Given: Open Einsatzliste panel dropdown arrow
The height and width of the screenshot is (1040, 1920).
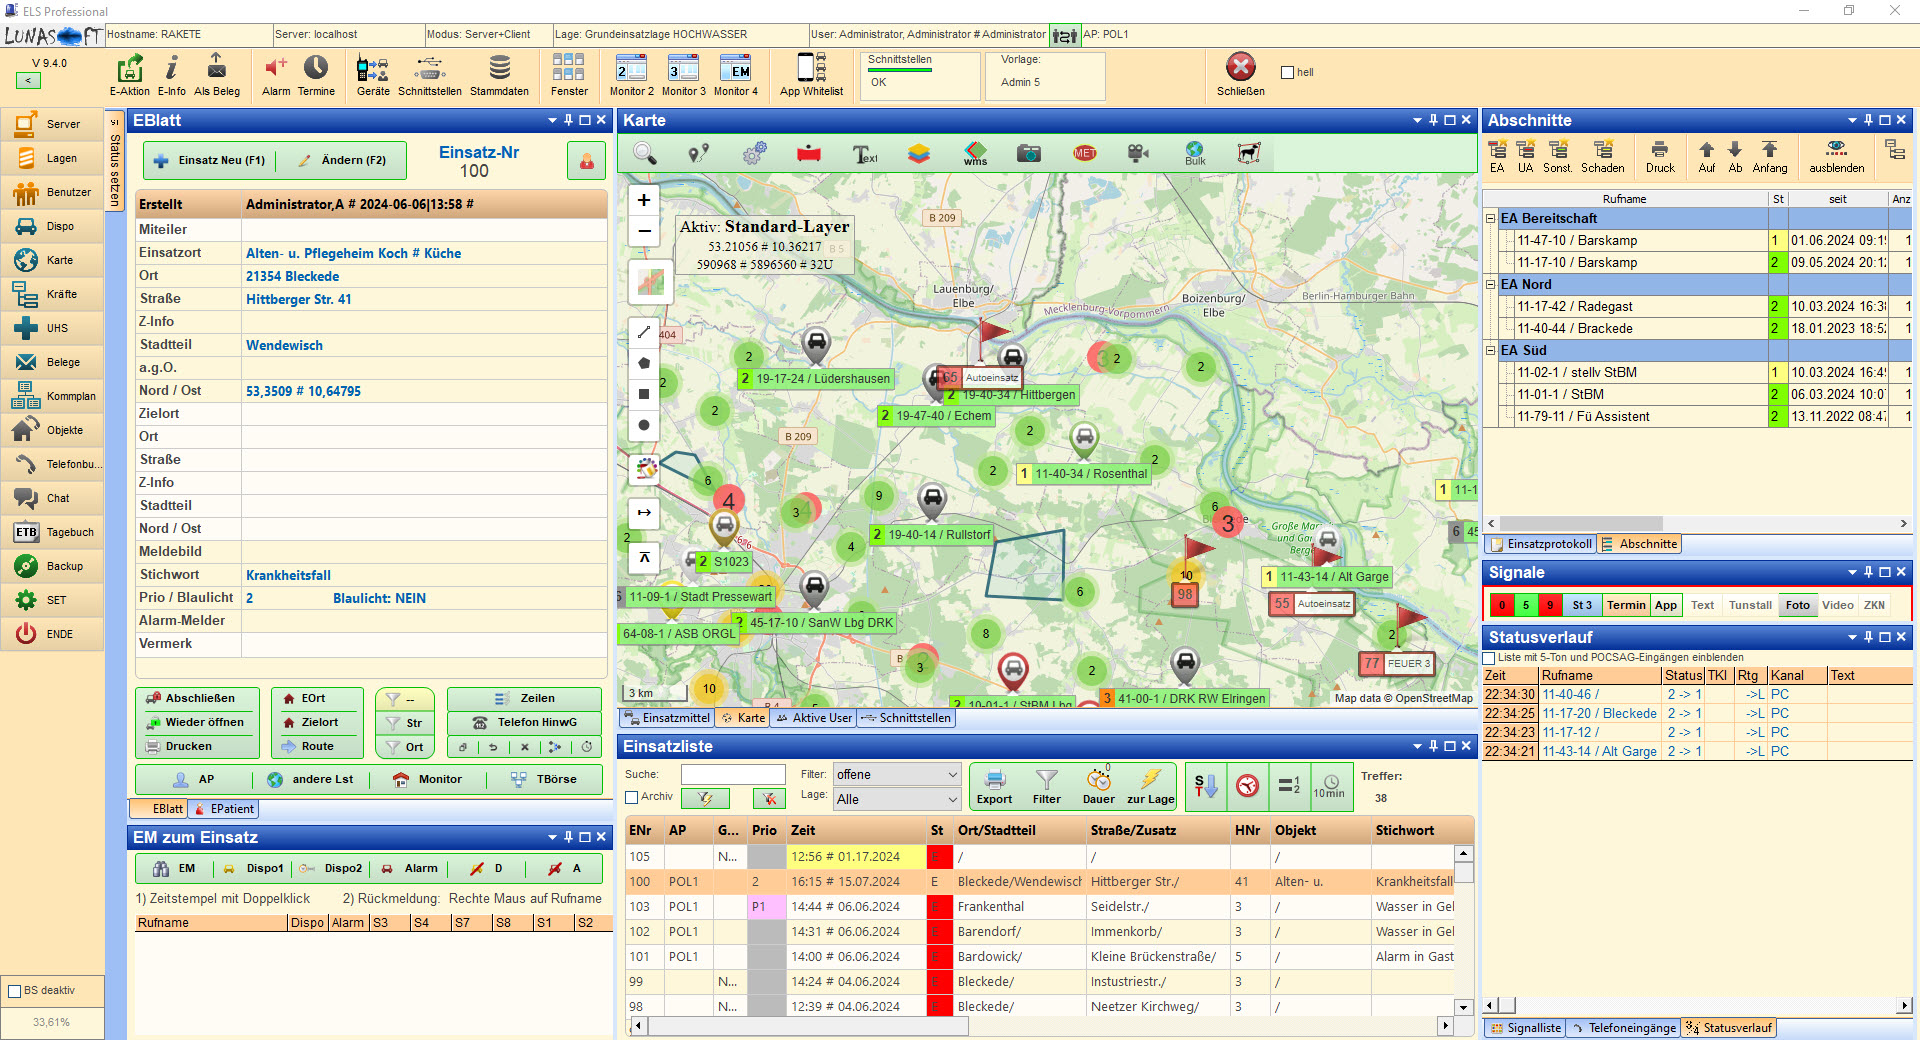Looking at the screenshot, I should pyautogui.click(x=1417, y=746).
